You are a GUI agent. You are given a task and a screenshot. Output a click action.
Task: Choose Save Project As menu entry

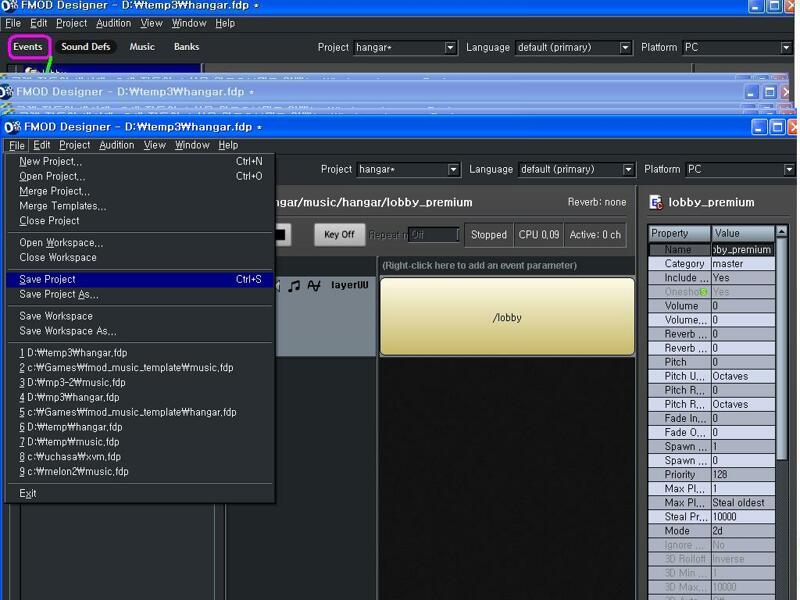click(x=140, y=294)
